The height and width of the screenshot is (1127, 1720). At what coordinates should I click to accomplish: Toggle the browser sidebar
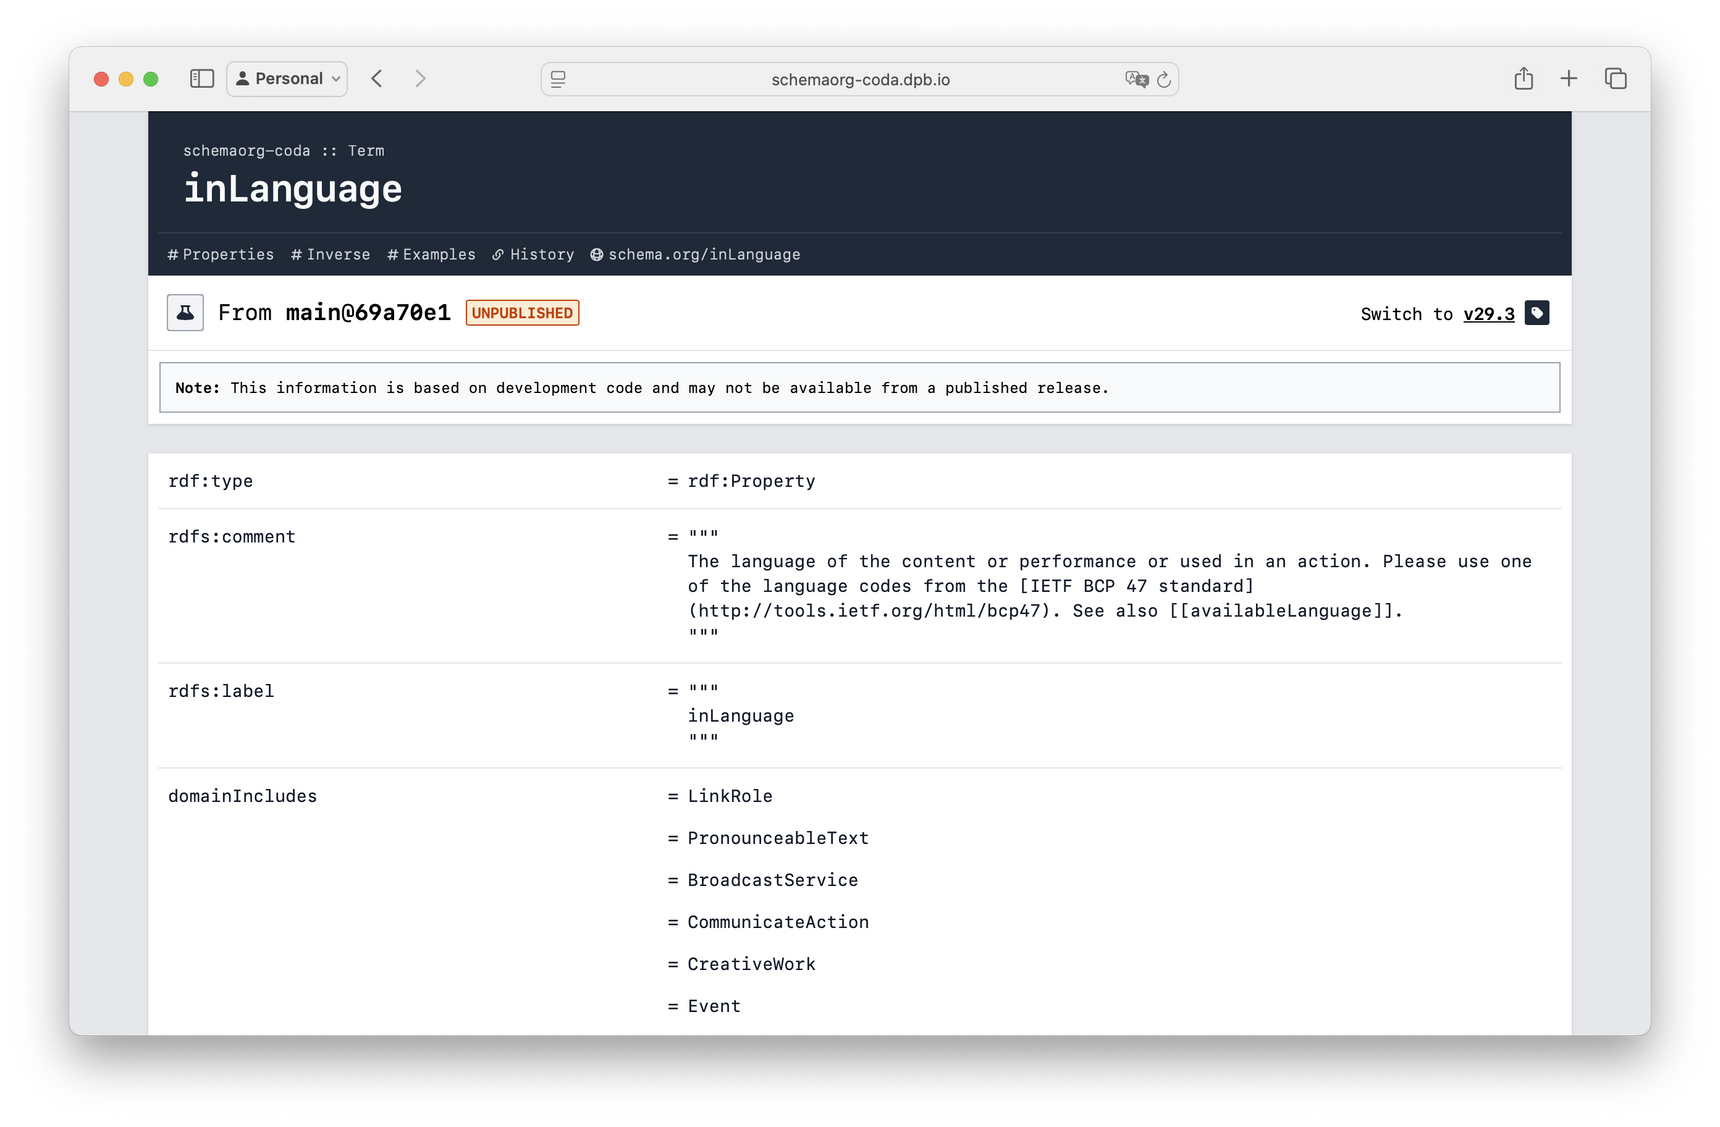click(x=201, y=77)
